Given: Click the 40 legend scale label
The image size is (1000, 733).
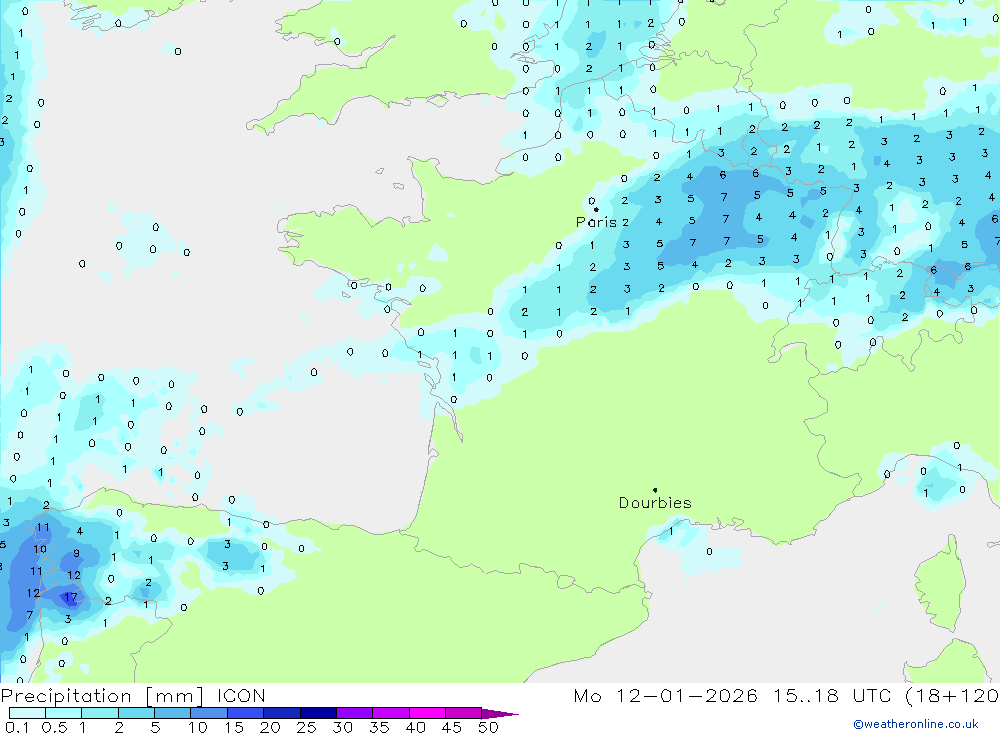Looking at the screenshot, I should coord(416,727).
